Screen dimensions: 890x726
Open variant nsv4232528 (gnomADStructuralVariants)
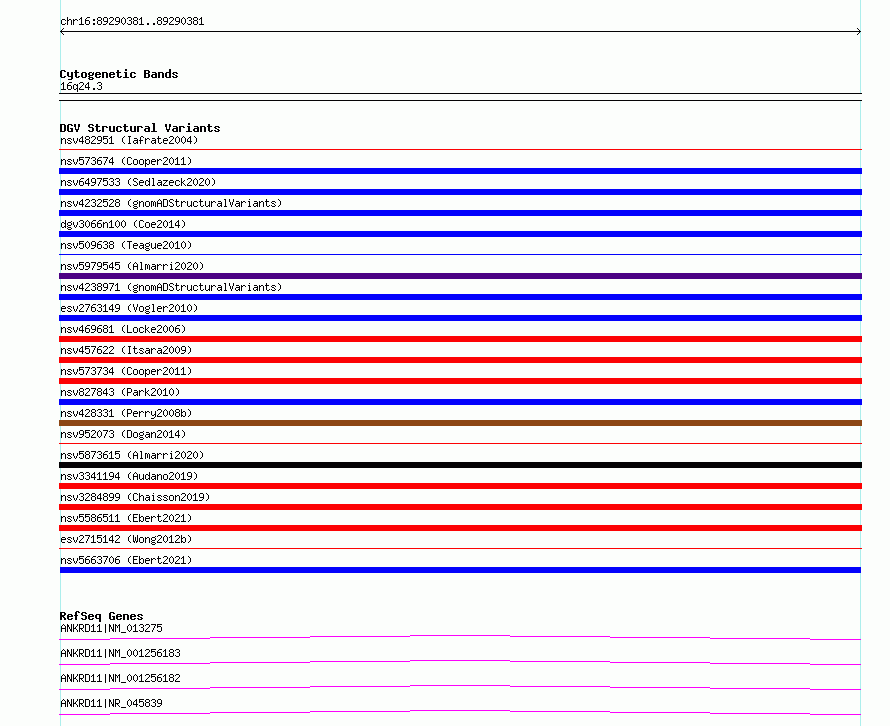point(171,203)
